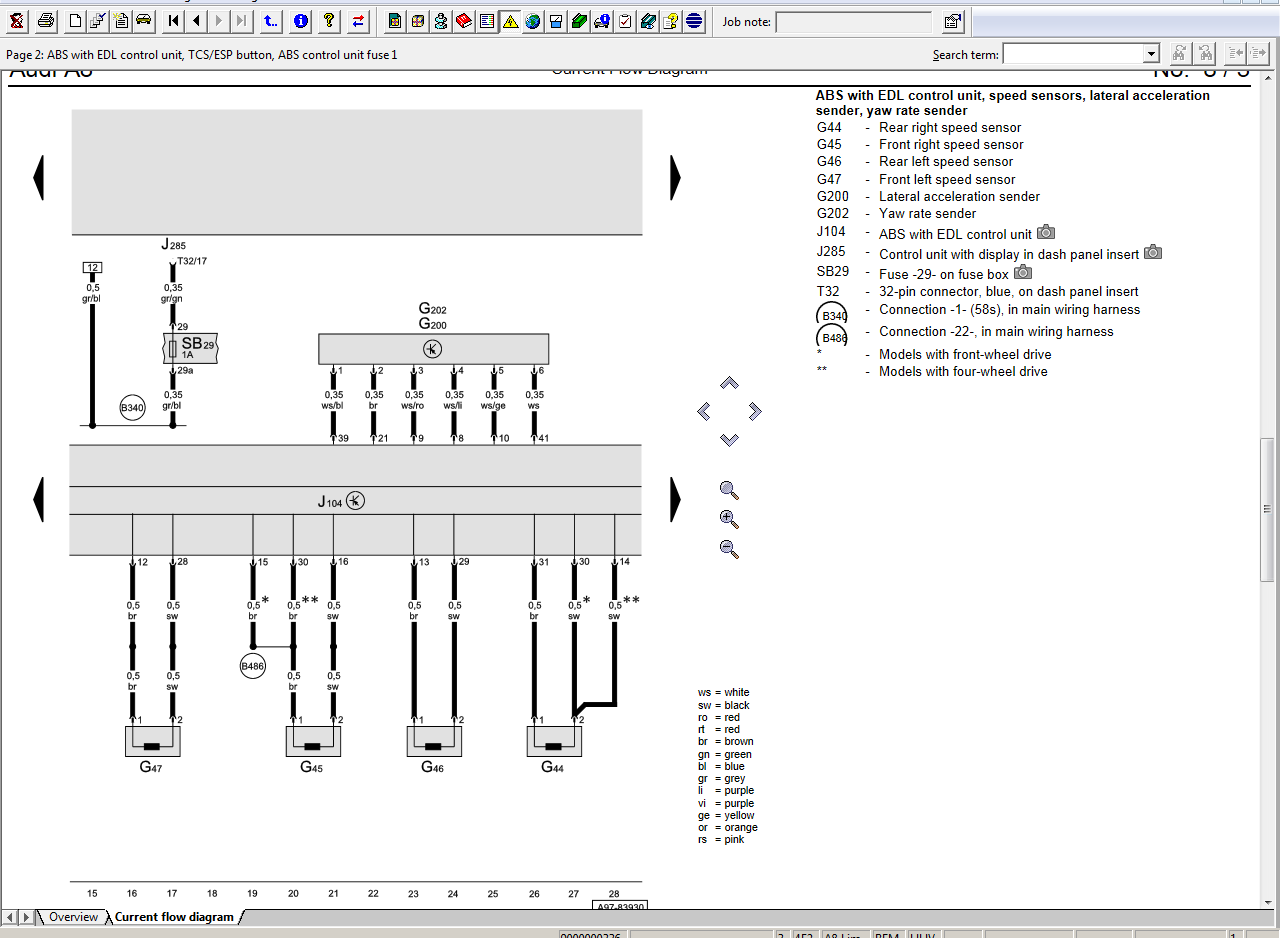This screenshot has width=1280, height=938.
Task: Click the 'ws = white' colour code text
Action: [723, 692]
